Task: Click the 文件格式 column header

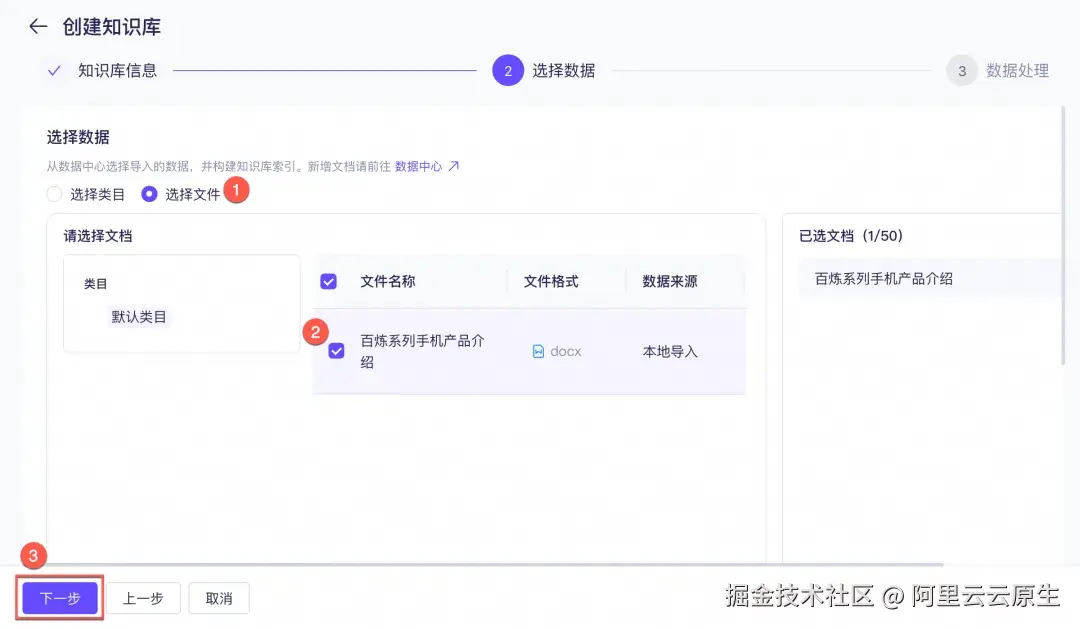Action: click(x=551, y=281)
